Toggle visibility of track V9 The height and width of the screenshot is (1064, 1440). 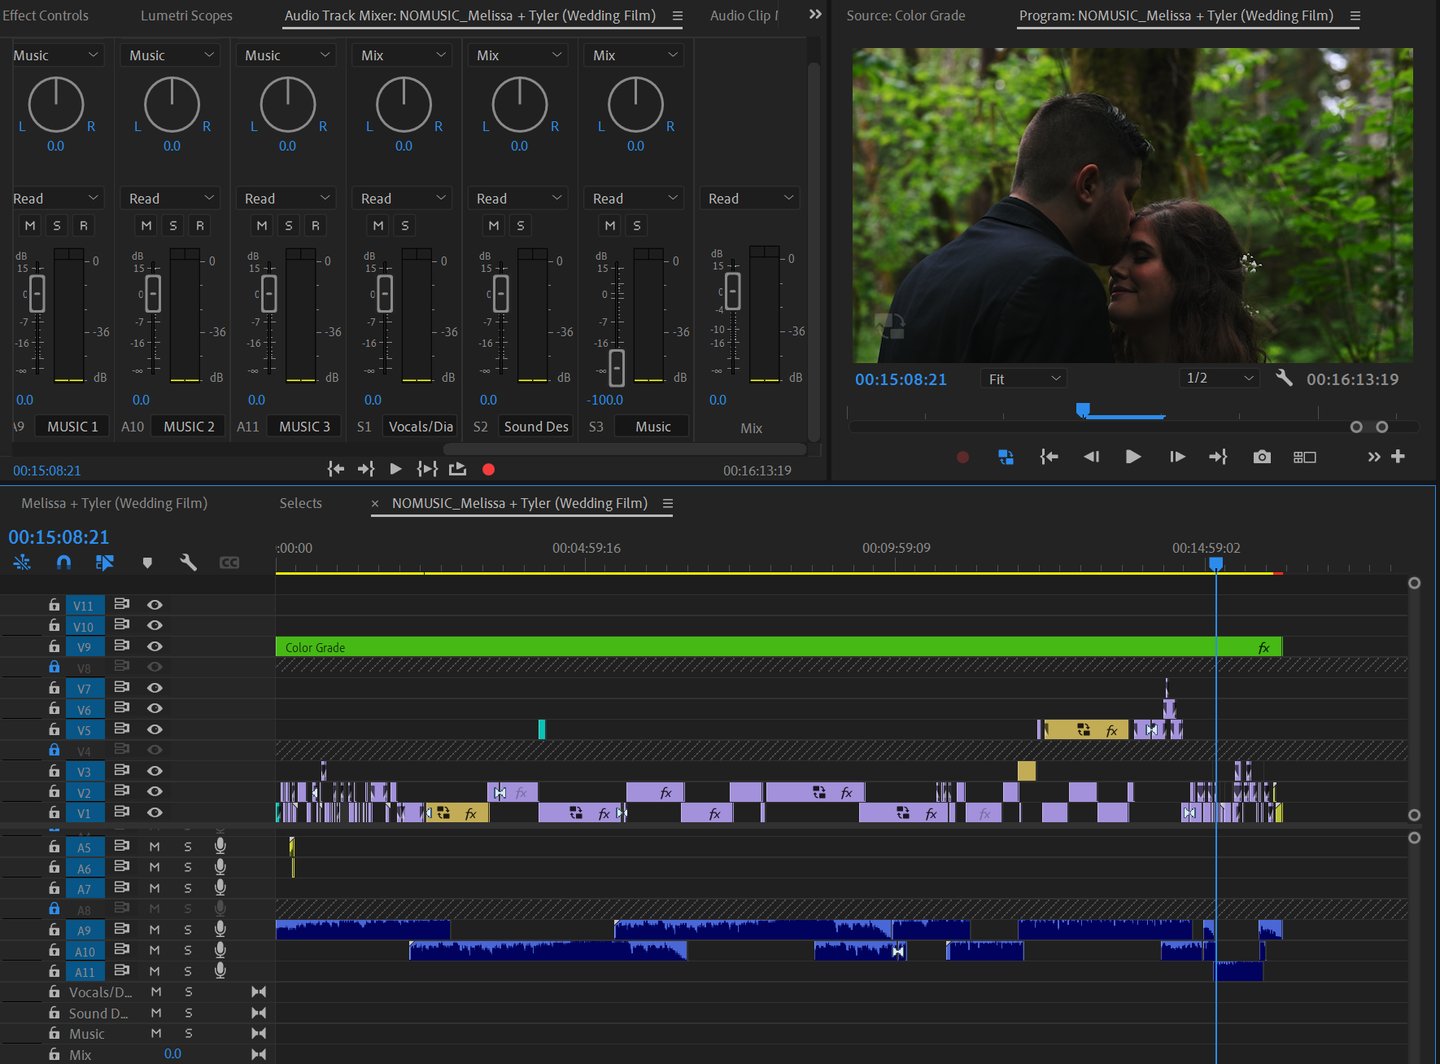point(155,646)
